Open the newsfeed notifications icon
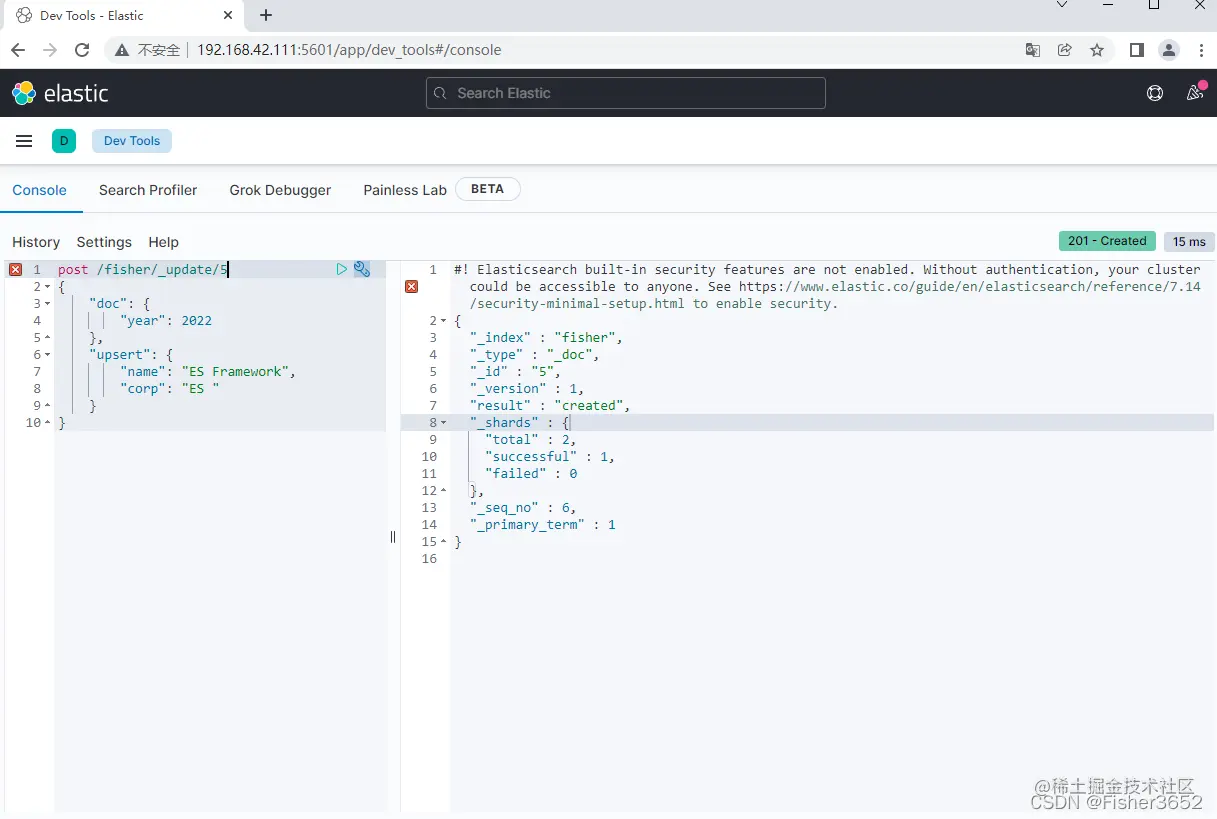Screen dimensions: 1217x819 [x=1195, y=92]
